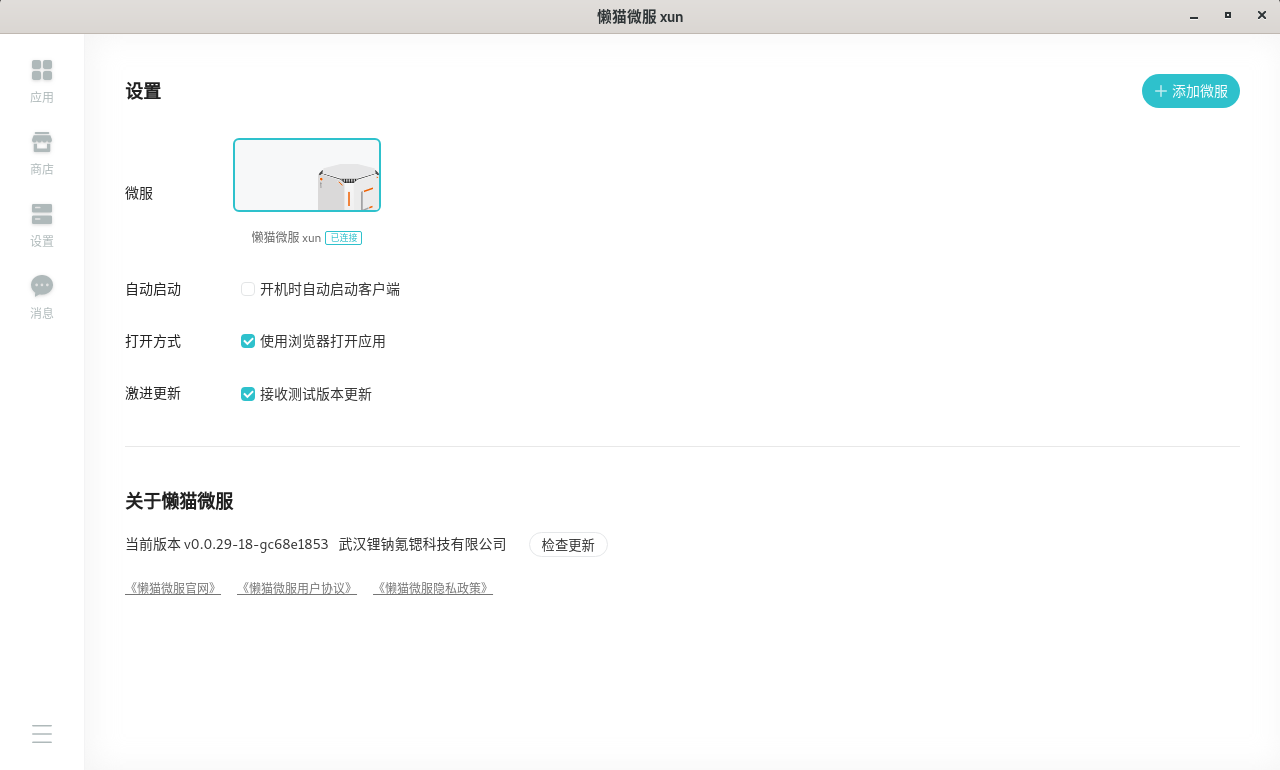The image size is (1280, 770).
Task: Click the 懒猫微服 xun caption under thumbnail
Action: coord(286,238)
